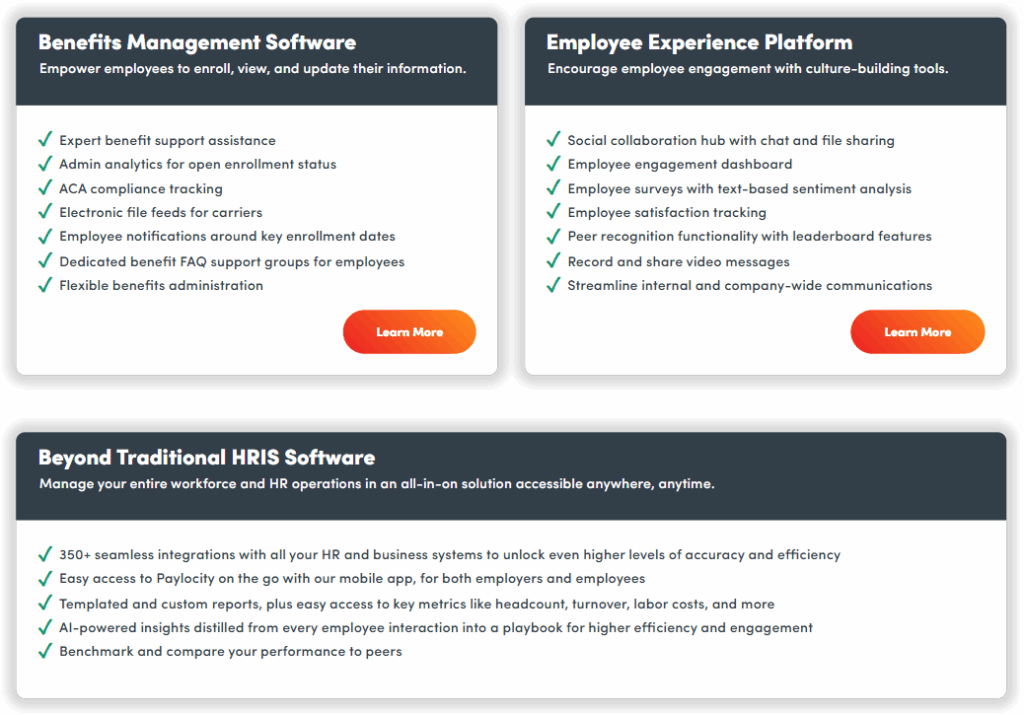Image resolution: width=1024 pixels, height=715 pixels.
Task: Select the Benefits Management Software heading
Action: 197,42
